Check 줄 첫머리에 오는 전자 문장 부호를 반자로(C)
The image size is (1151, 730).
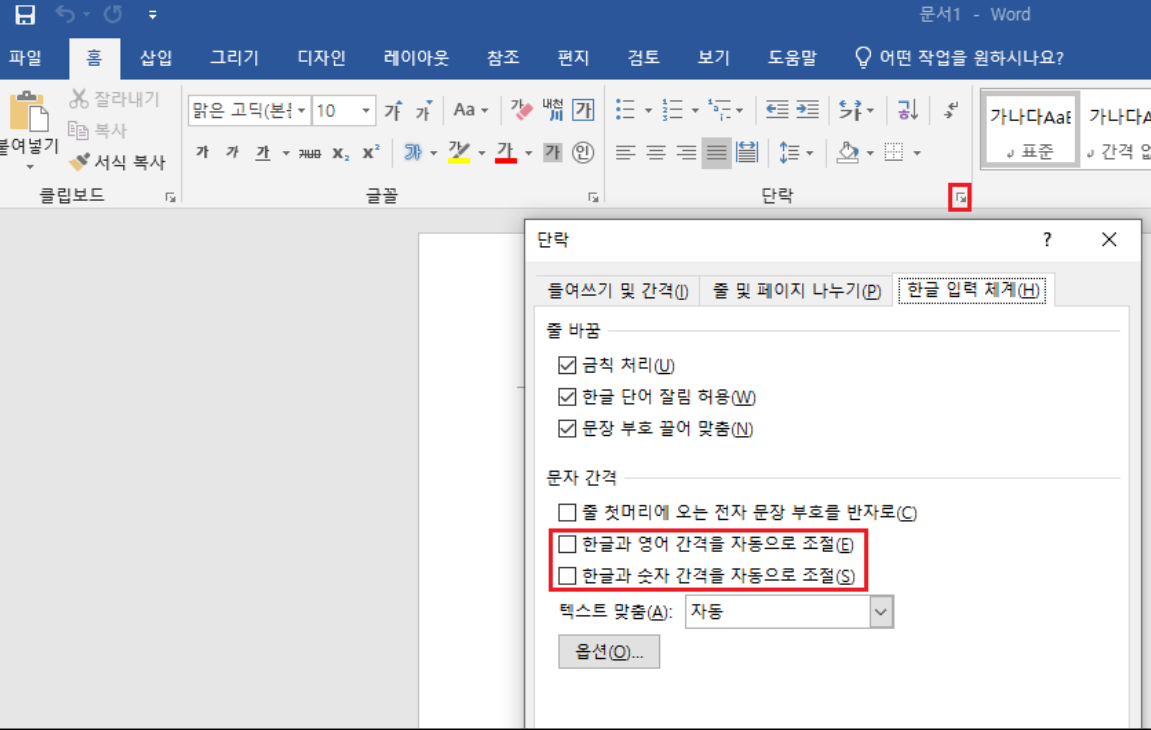click(x=567, y=512)
